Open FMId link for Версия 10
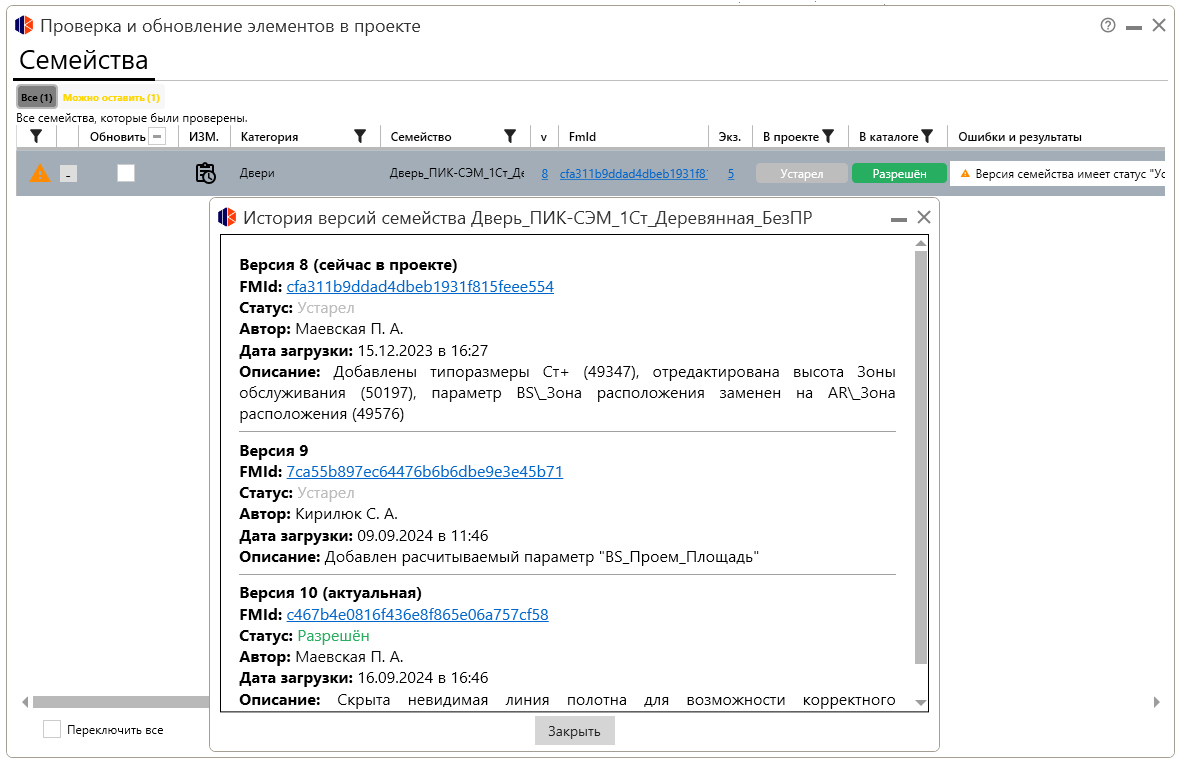Image resolution: width=1180 pixels, height=762 pixels. pyautogui.click(x=417, y=614)
